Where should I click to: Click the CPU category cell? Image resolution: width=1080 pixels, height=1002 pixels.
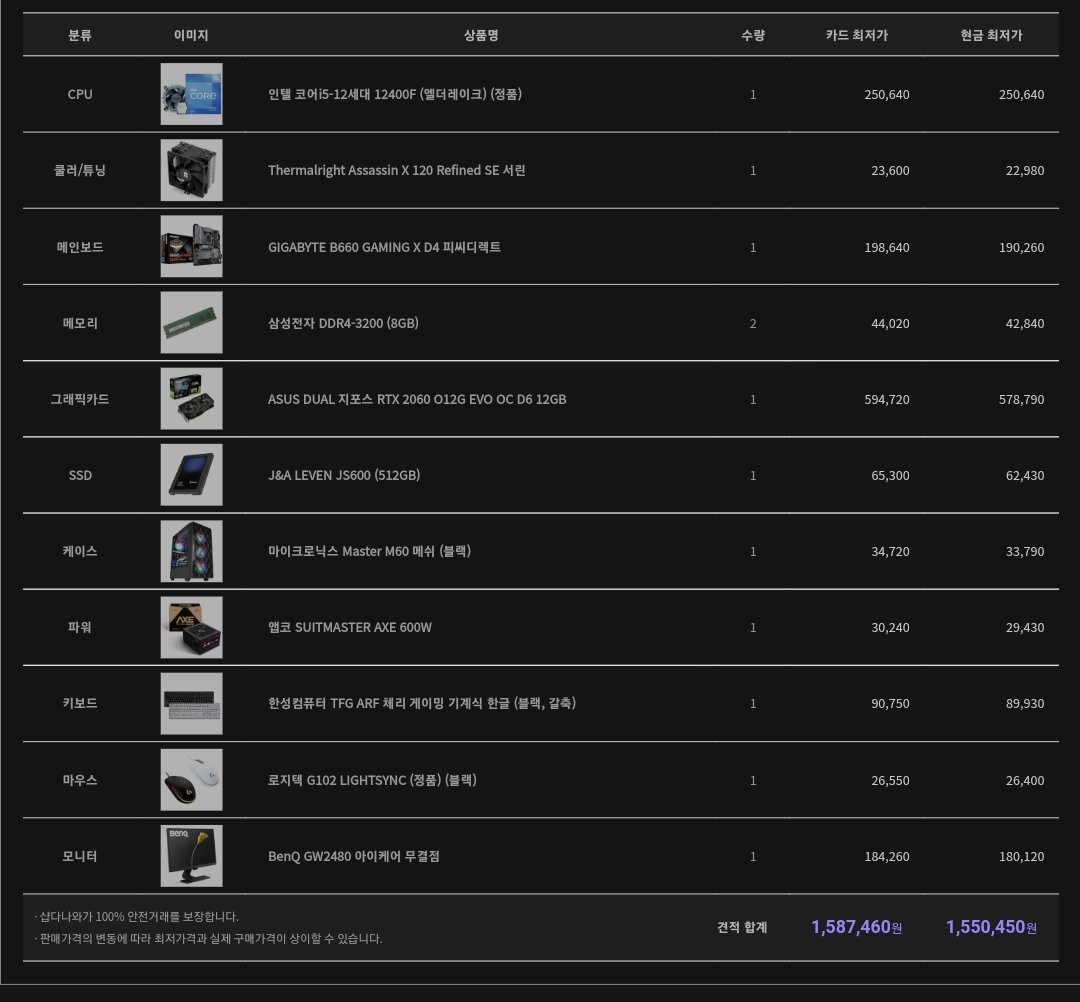tap(80, 94)
